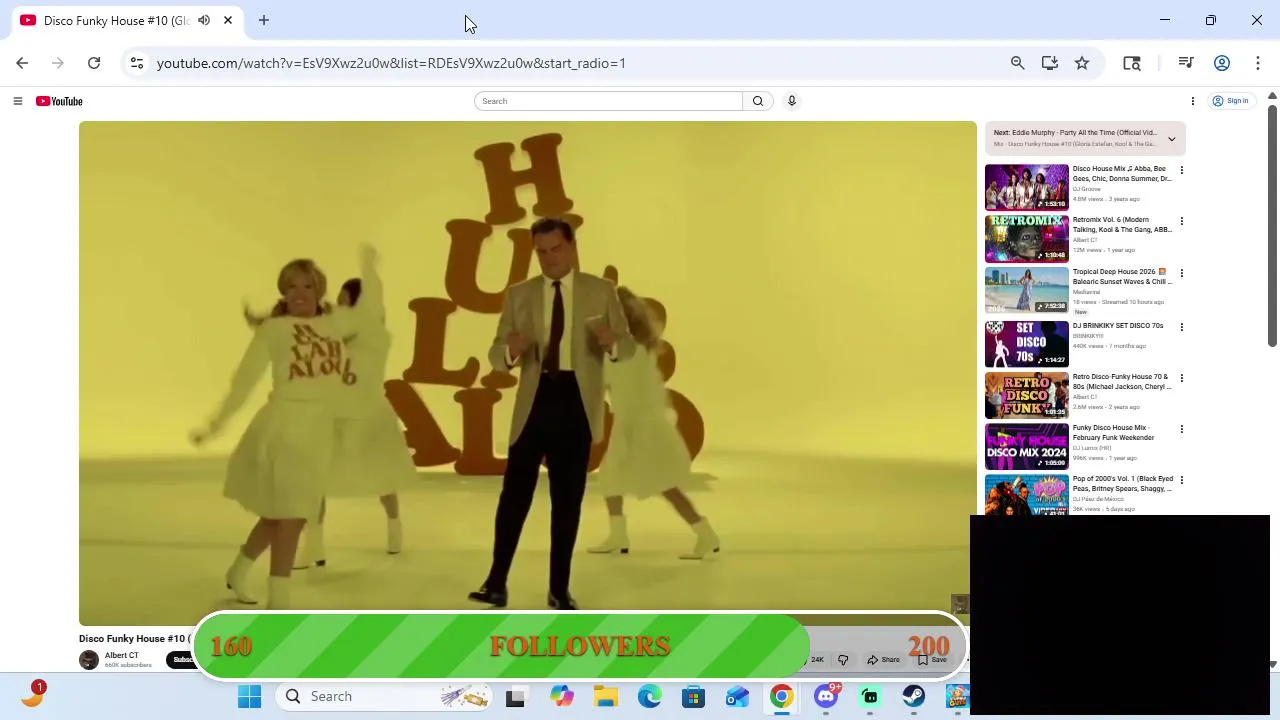Viewport: 1280px width, 720px height.
Task: Open page zoom magnifier in address bar
Action: coord(1018,63)
